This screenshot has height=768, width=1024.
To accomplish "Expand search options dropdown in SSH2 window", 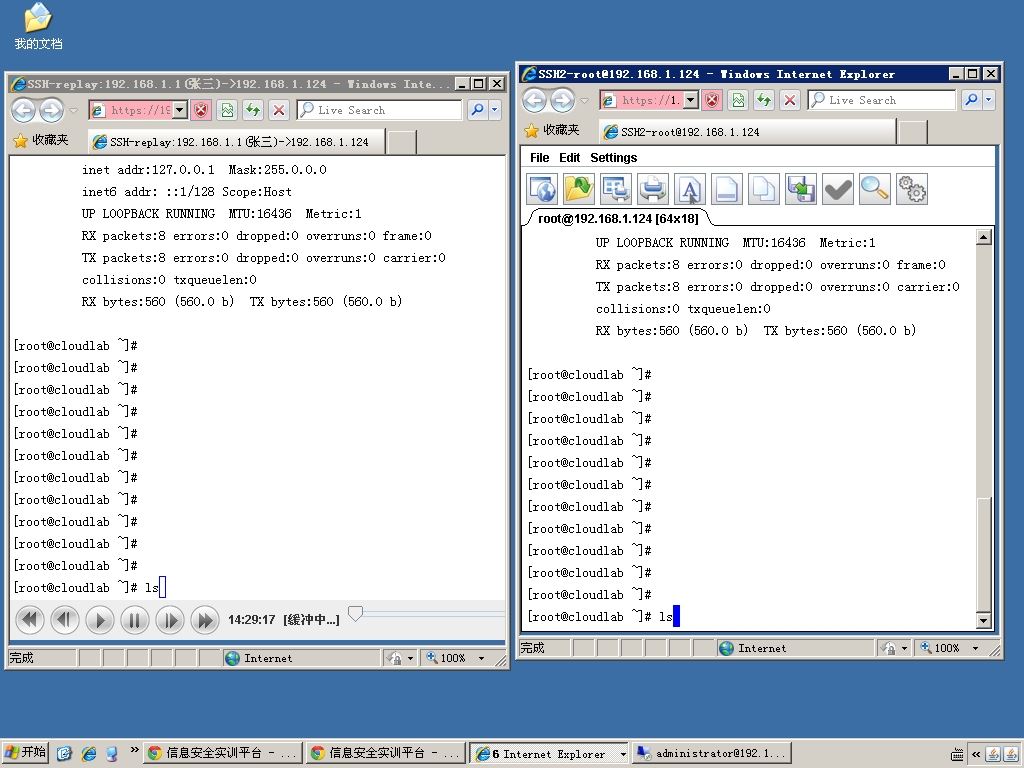I will coord(988,101).
